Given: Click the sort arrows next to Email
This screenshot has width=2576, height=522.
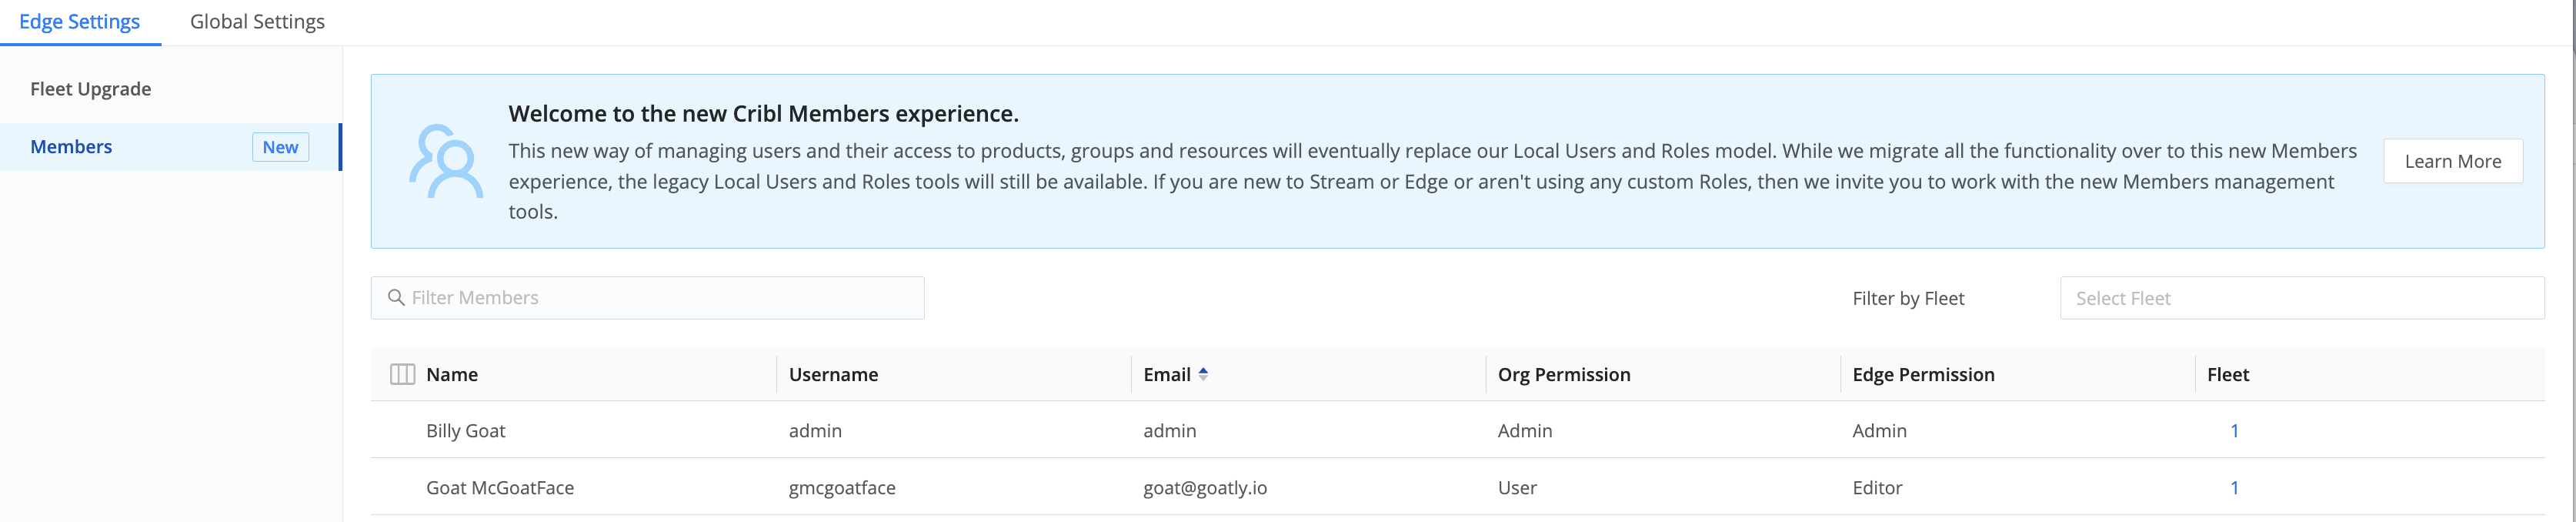Looking at the screenshot, I should pyautogui.click(x=1203, y=374).
